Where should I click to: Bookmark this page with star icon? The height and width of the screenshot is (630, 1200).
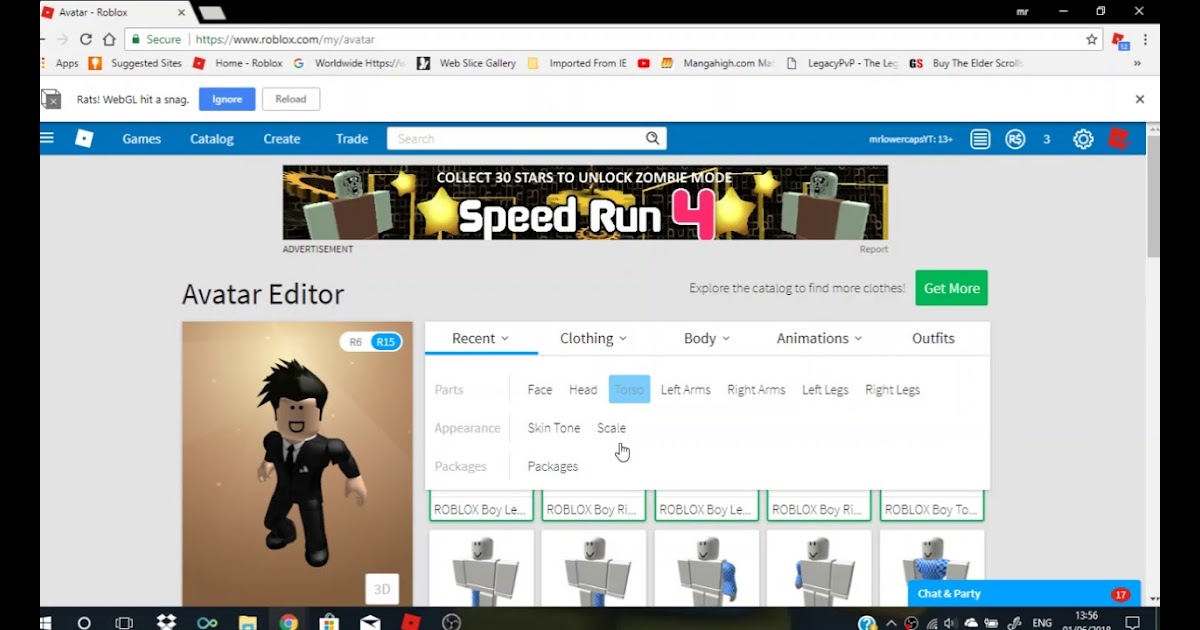pyautogui.click(x=1092, y=39)
